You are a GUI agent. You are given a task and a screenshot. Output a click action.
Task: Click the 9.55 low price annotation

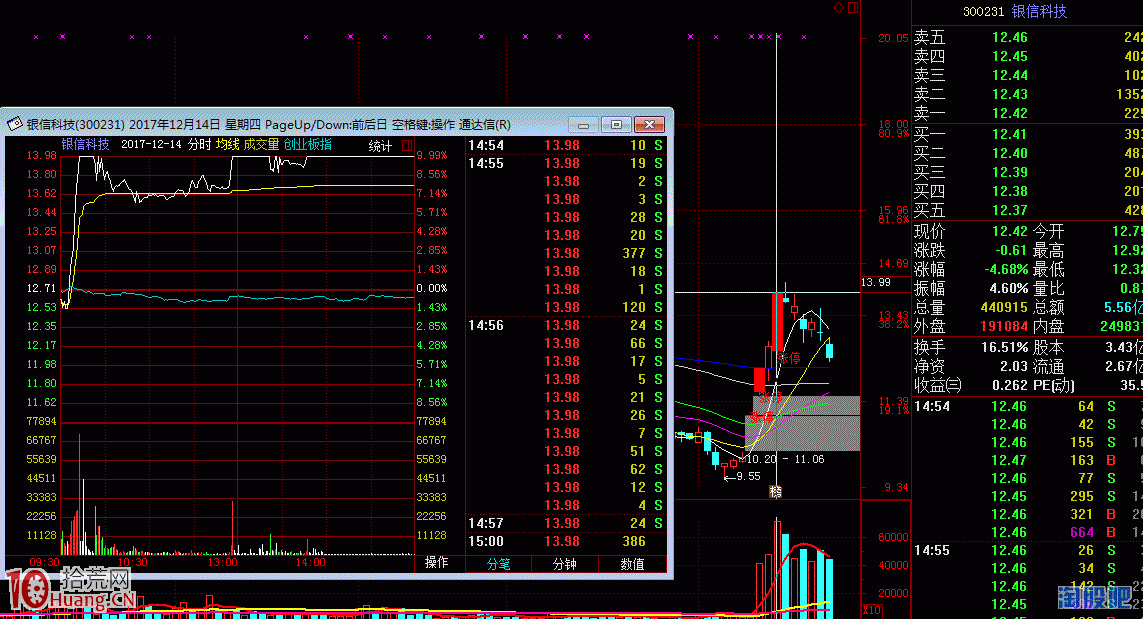tap(749, 476)
